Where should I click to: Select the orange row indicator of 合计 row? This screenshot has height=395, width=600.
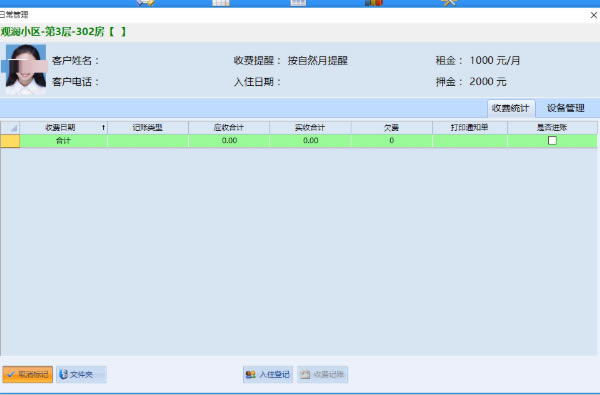pos(10,140)
